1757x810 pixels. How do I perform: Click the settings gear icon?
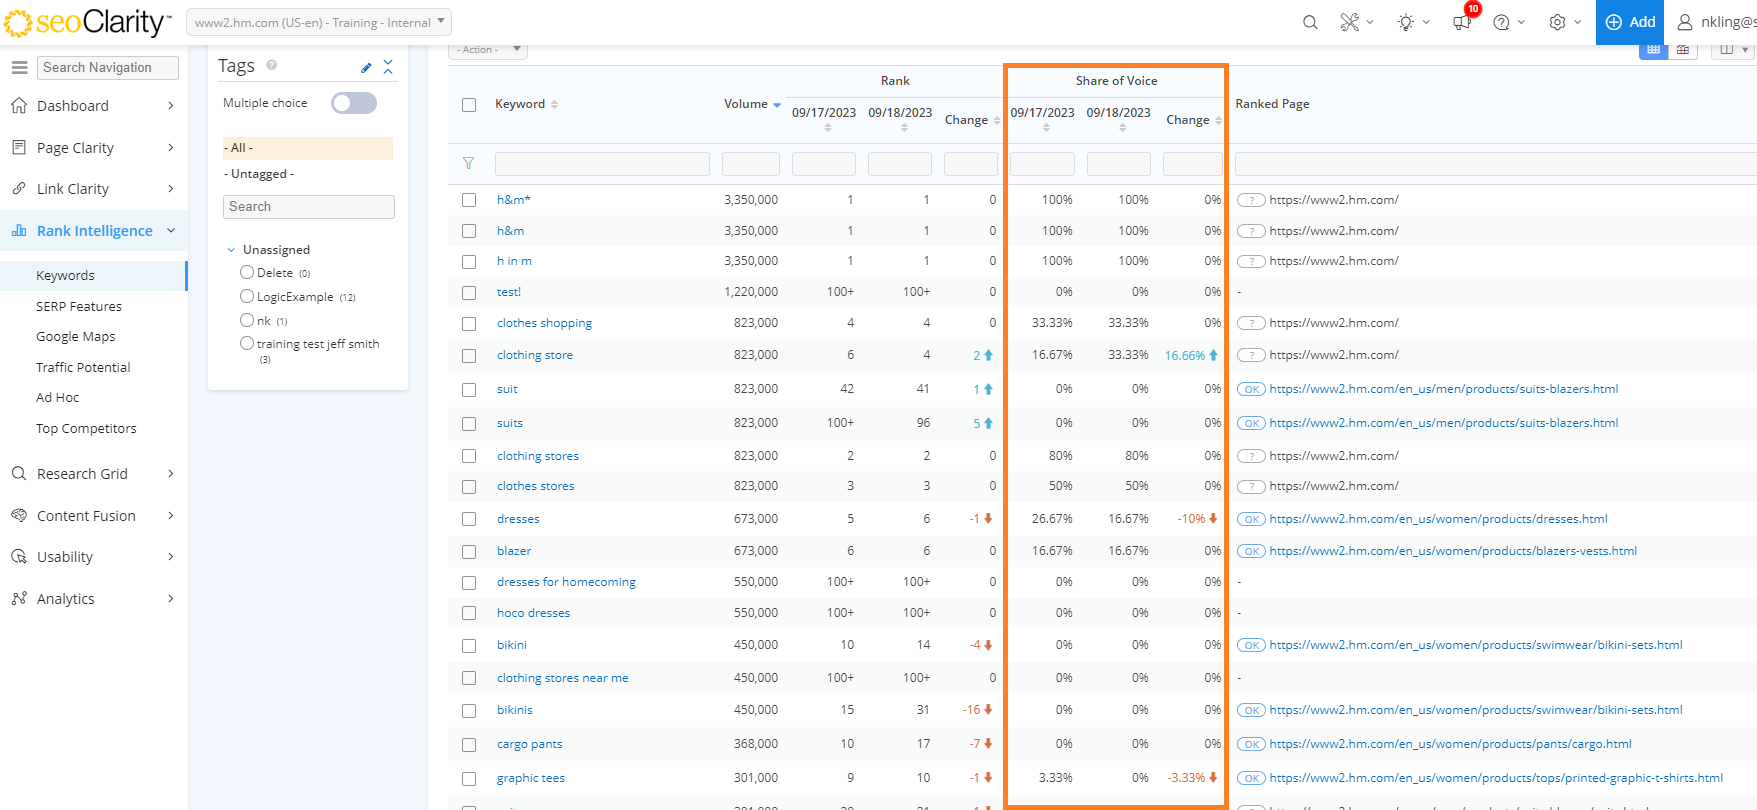[x=1557, y=22]
